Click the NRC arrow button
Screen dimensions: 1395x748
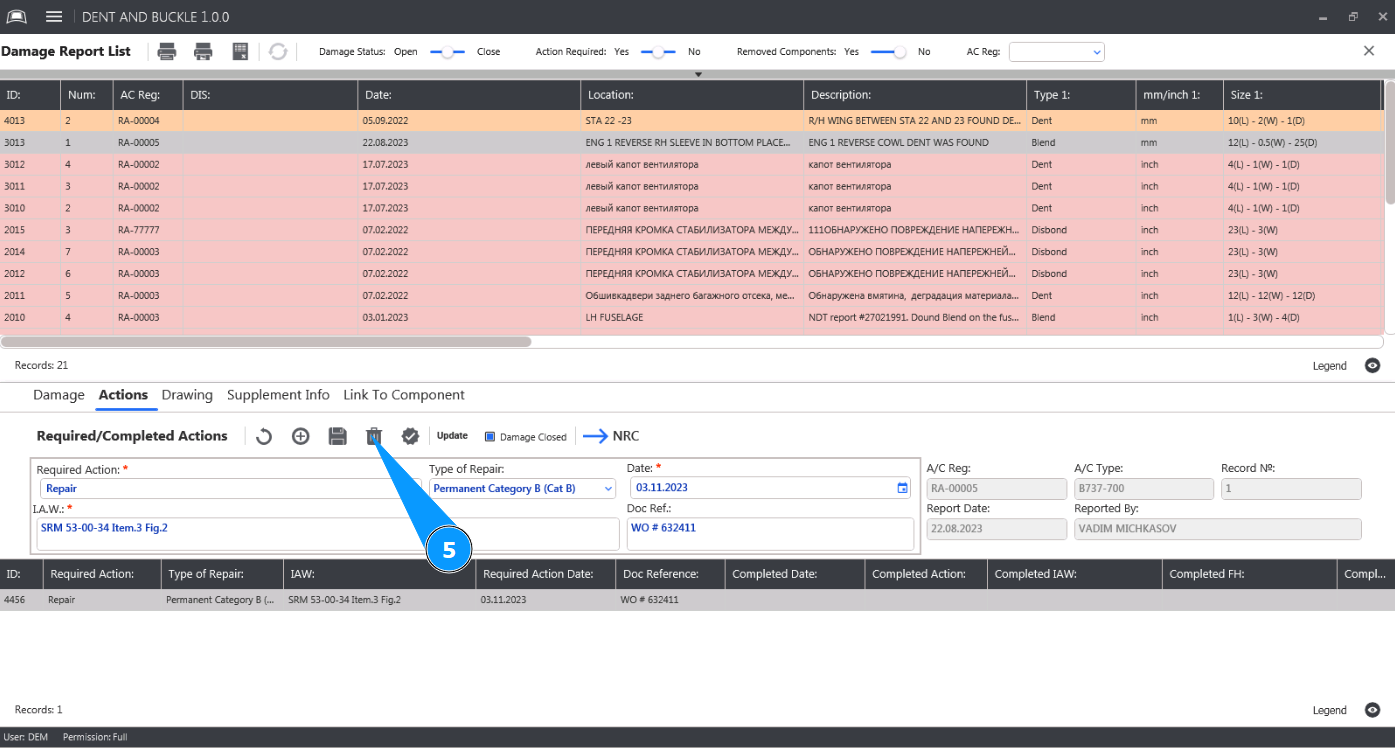[x=611, y=436]
